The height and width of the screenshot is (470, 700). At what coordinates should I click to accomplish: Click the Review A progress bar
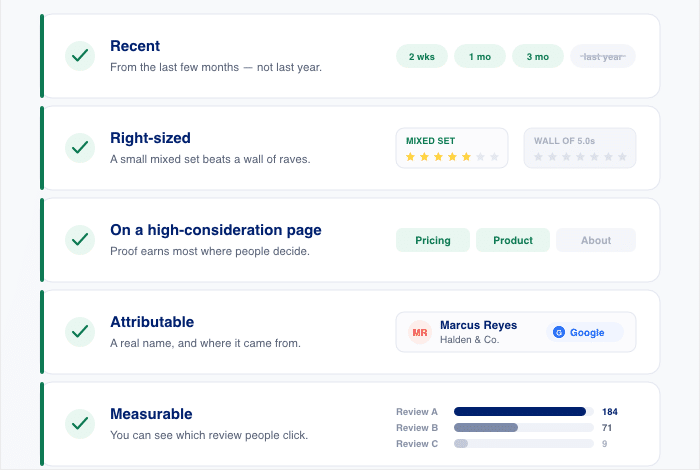pyautogui.click(x=524, y=412)
